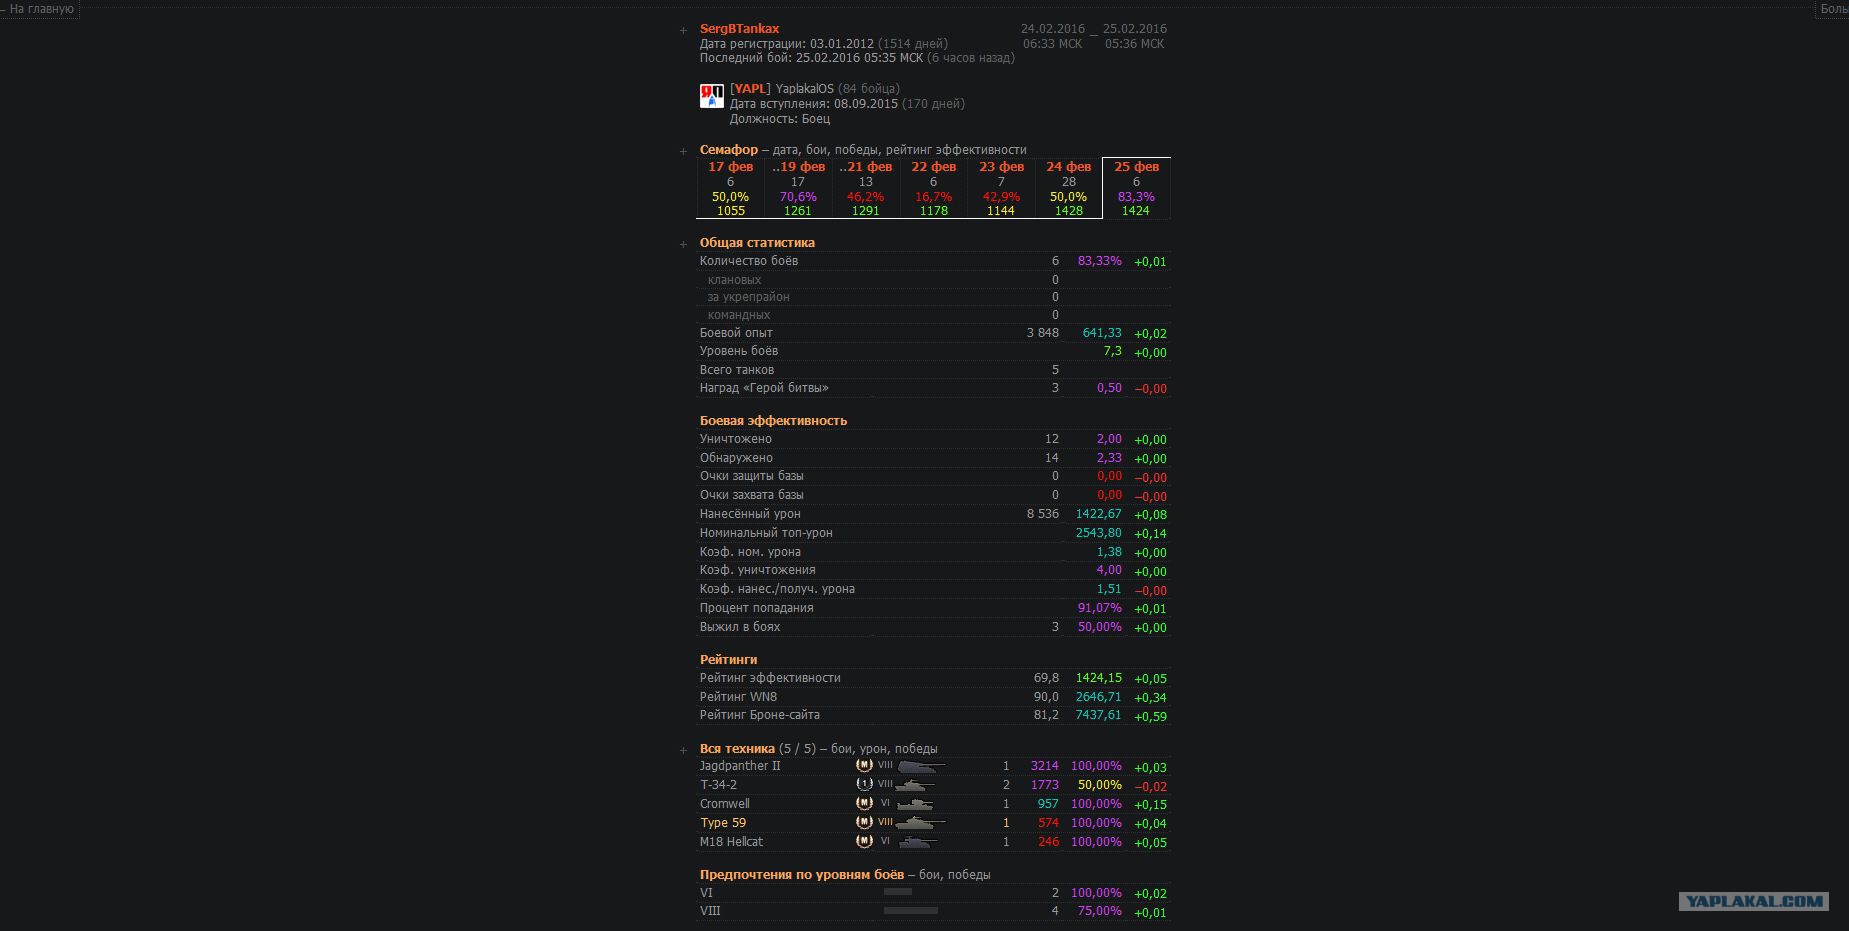Open the [YAPL] clan tag link
Image resolution: width=1849 pixels, height=931 pixels.
pos(750,89)
